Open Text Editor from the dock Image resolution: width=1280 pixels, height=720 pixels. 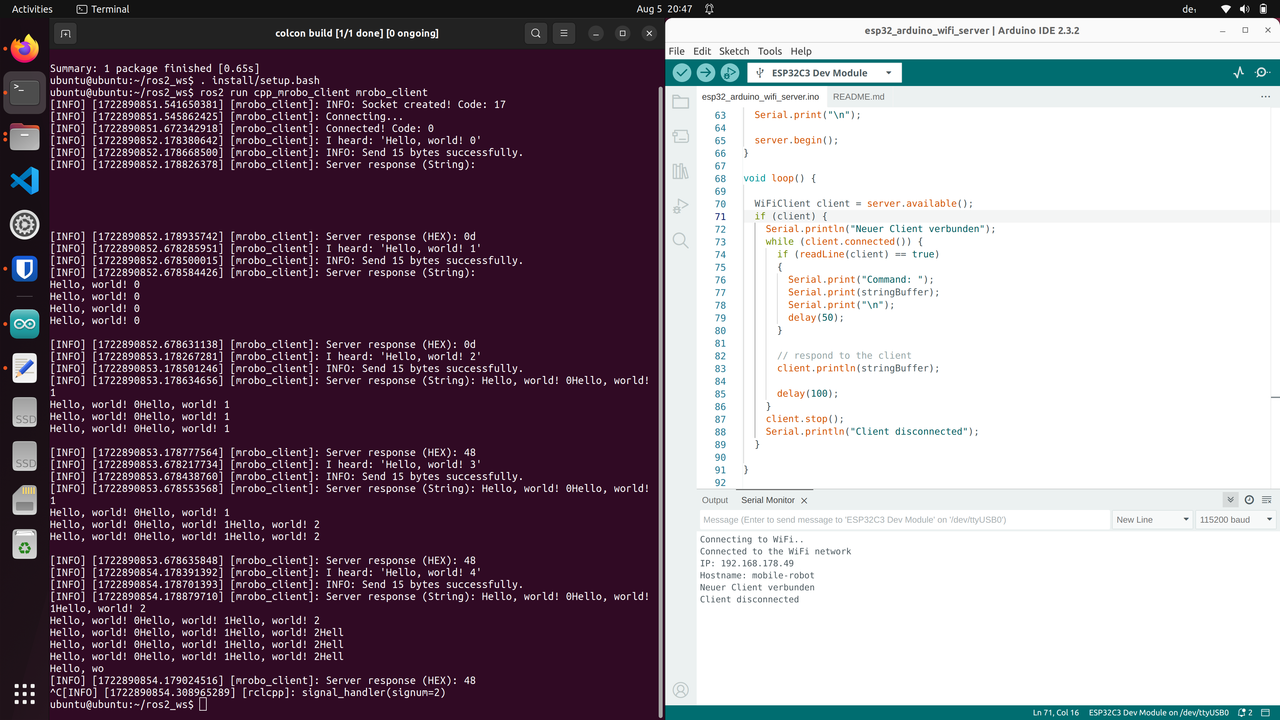pyautogui.click(x=25, y=368)
